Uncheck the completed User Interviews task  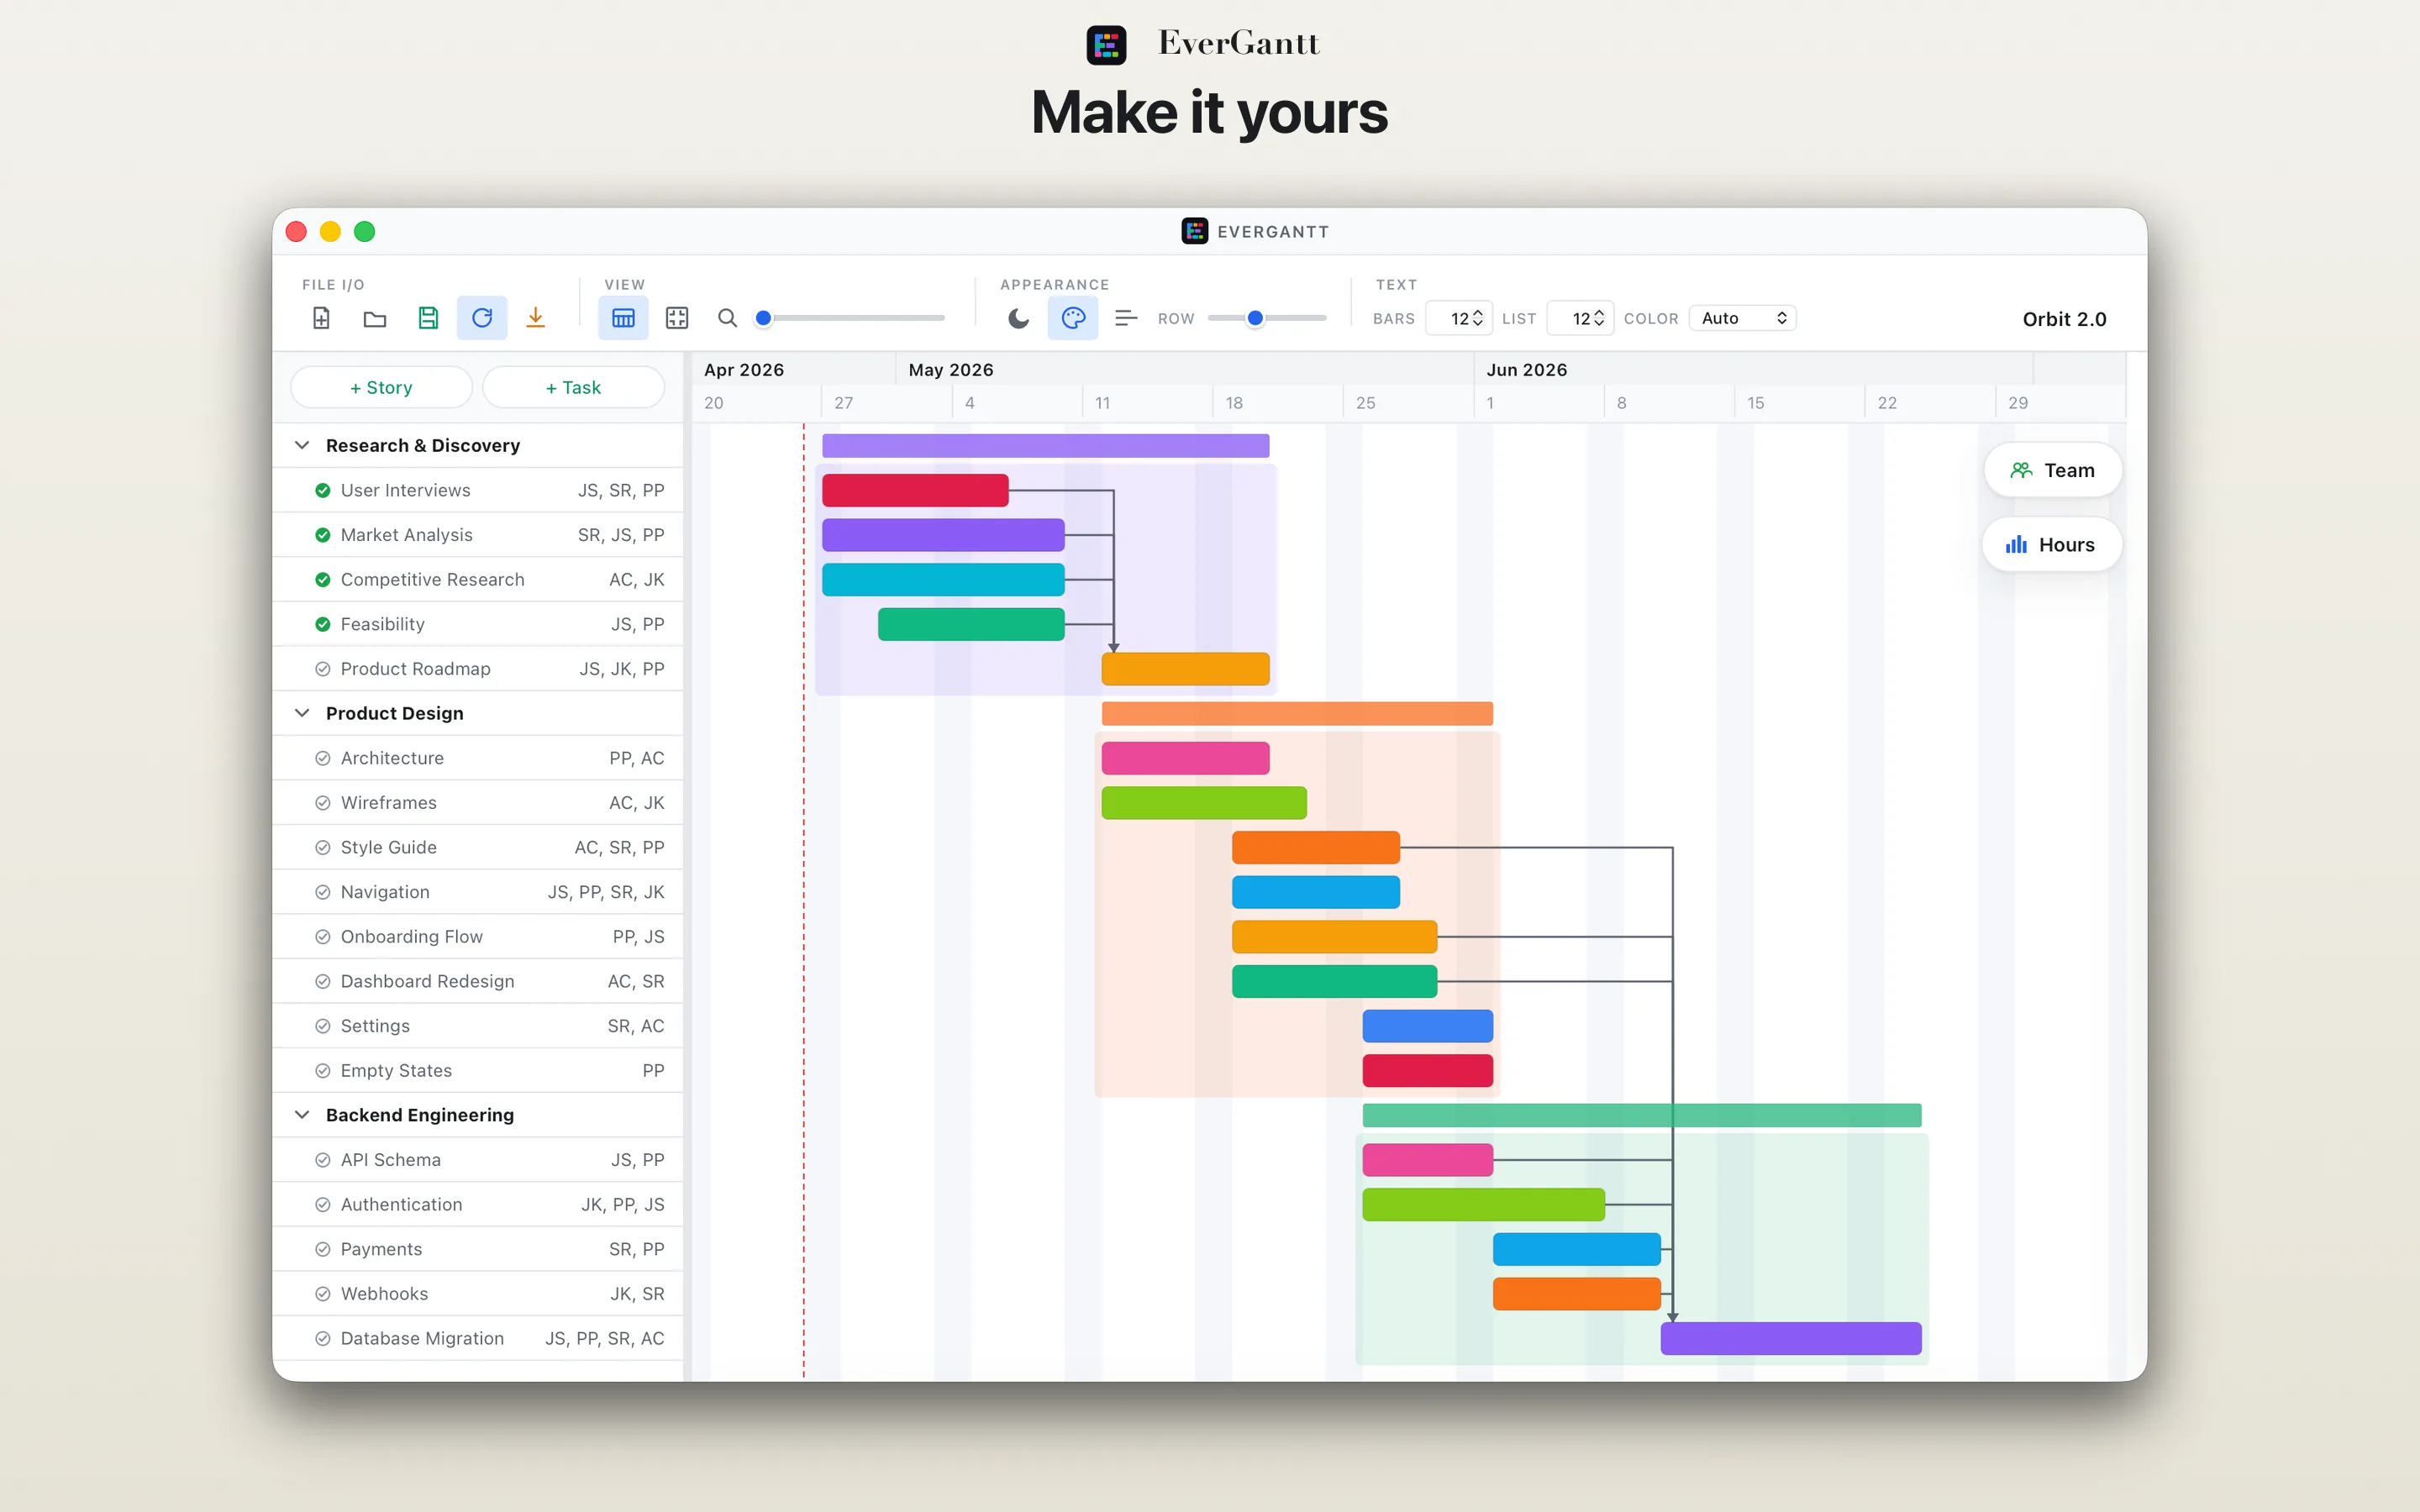pos(323,490)
